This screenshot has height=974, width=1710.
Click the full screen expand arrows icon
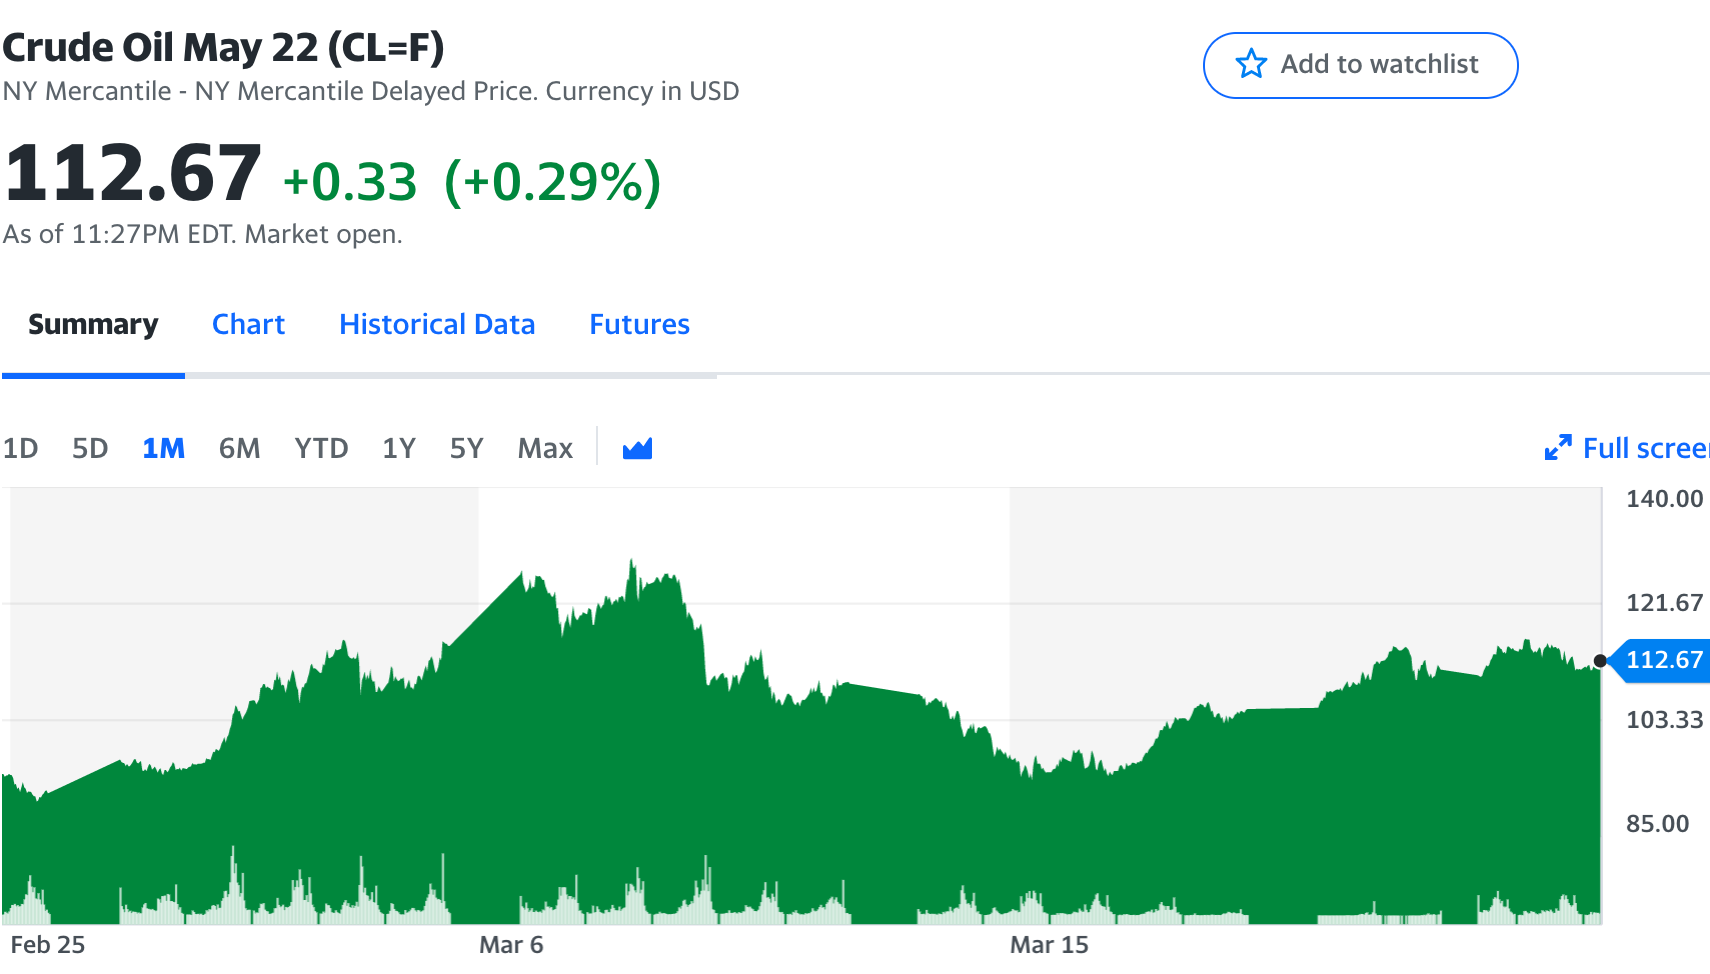coord(1558,447)
